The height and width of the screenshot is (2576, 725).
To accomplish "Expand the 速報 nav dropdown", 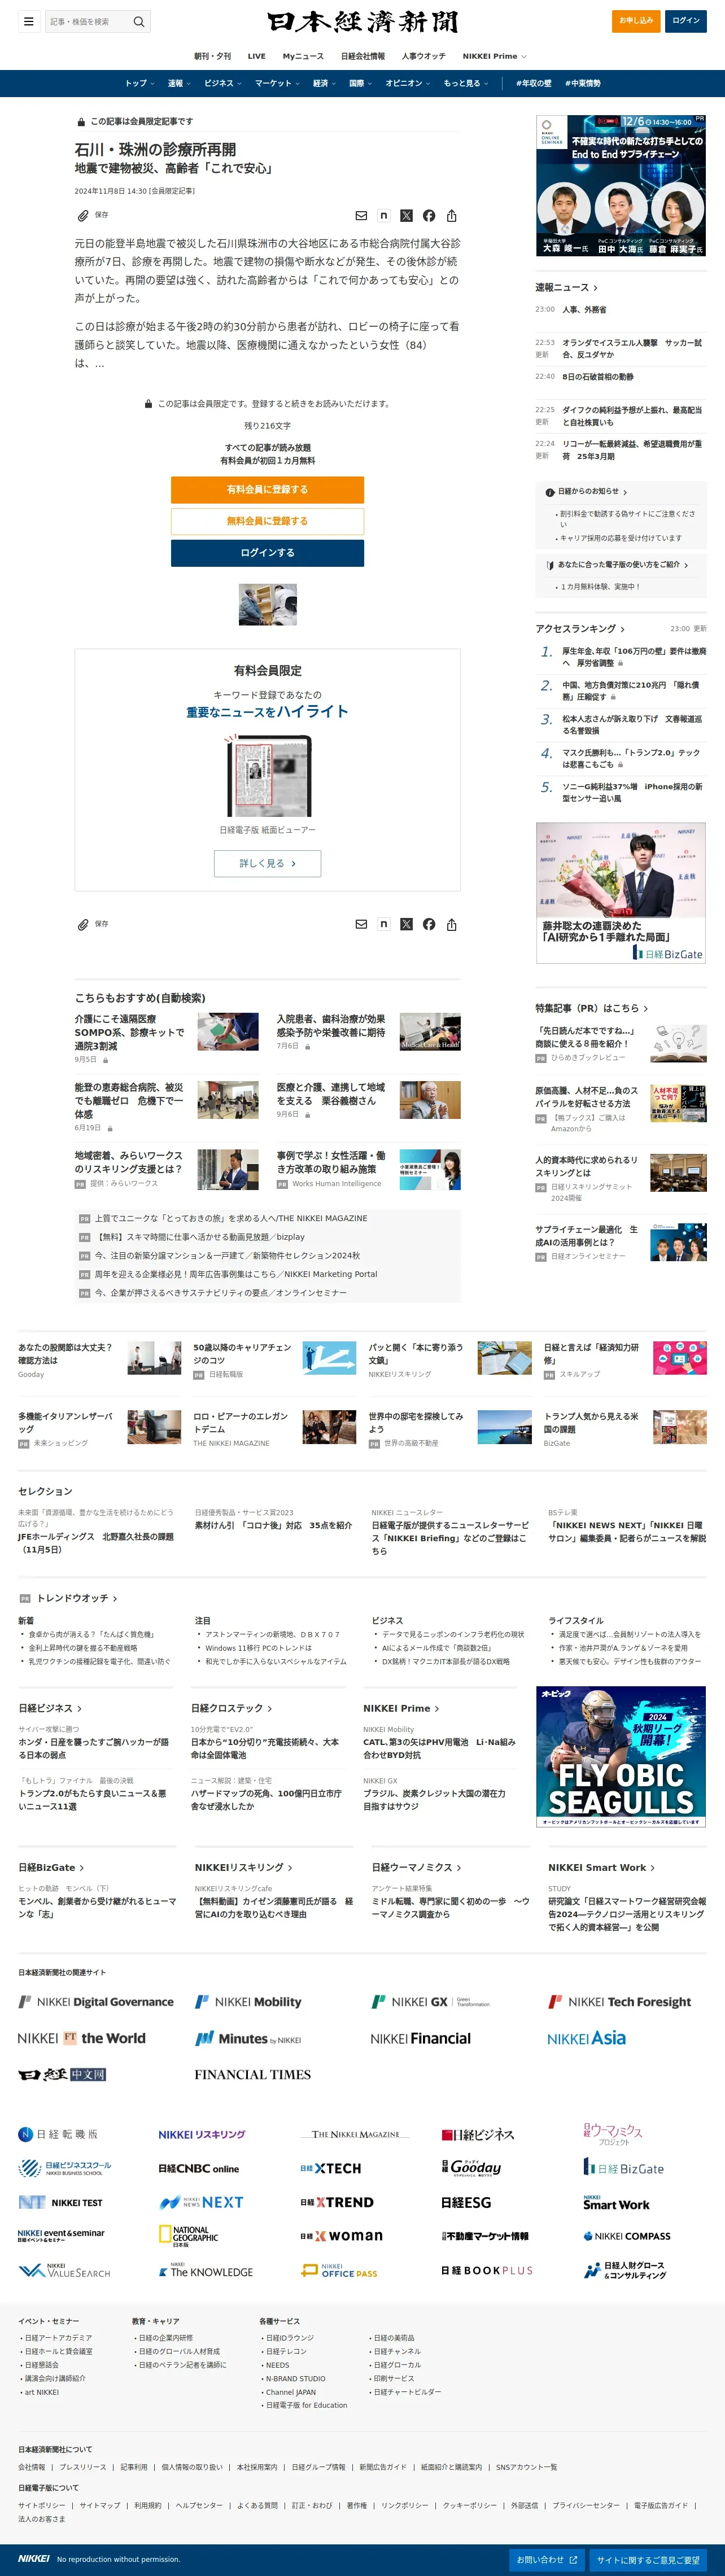I will tap(179, 83).
